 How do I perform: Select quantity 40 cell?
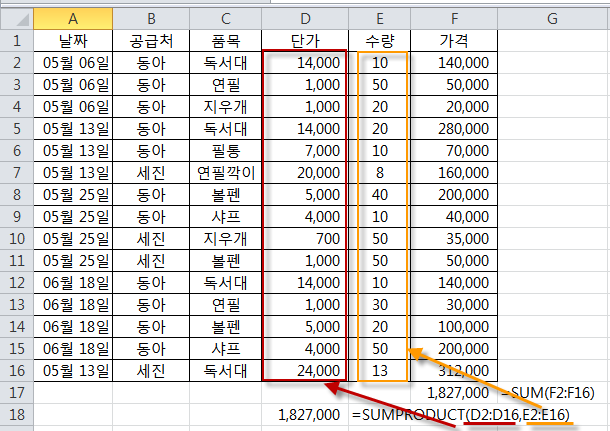click(x=380, y=194)
